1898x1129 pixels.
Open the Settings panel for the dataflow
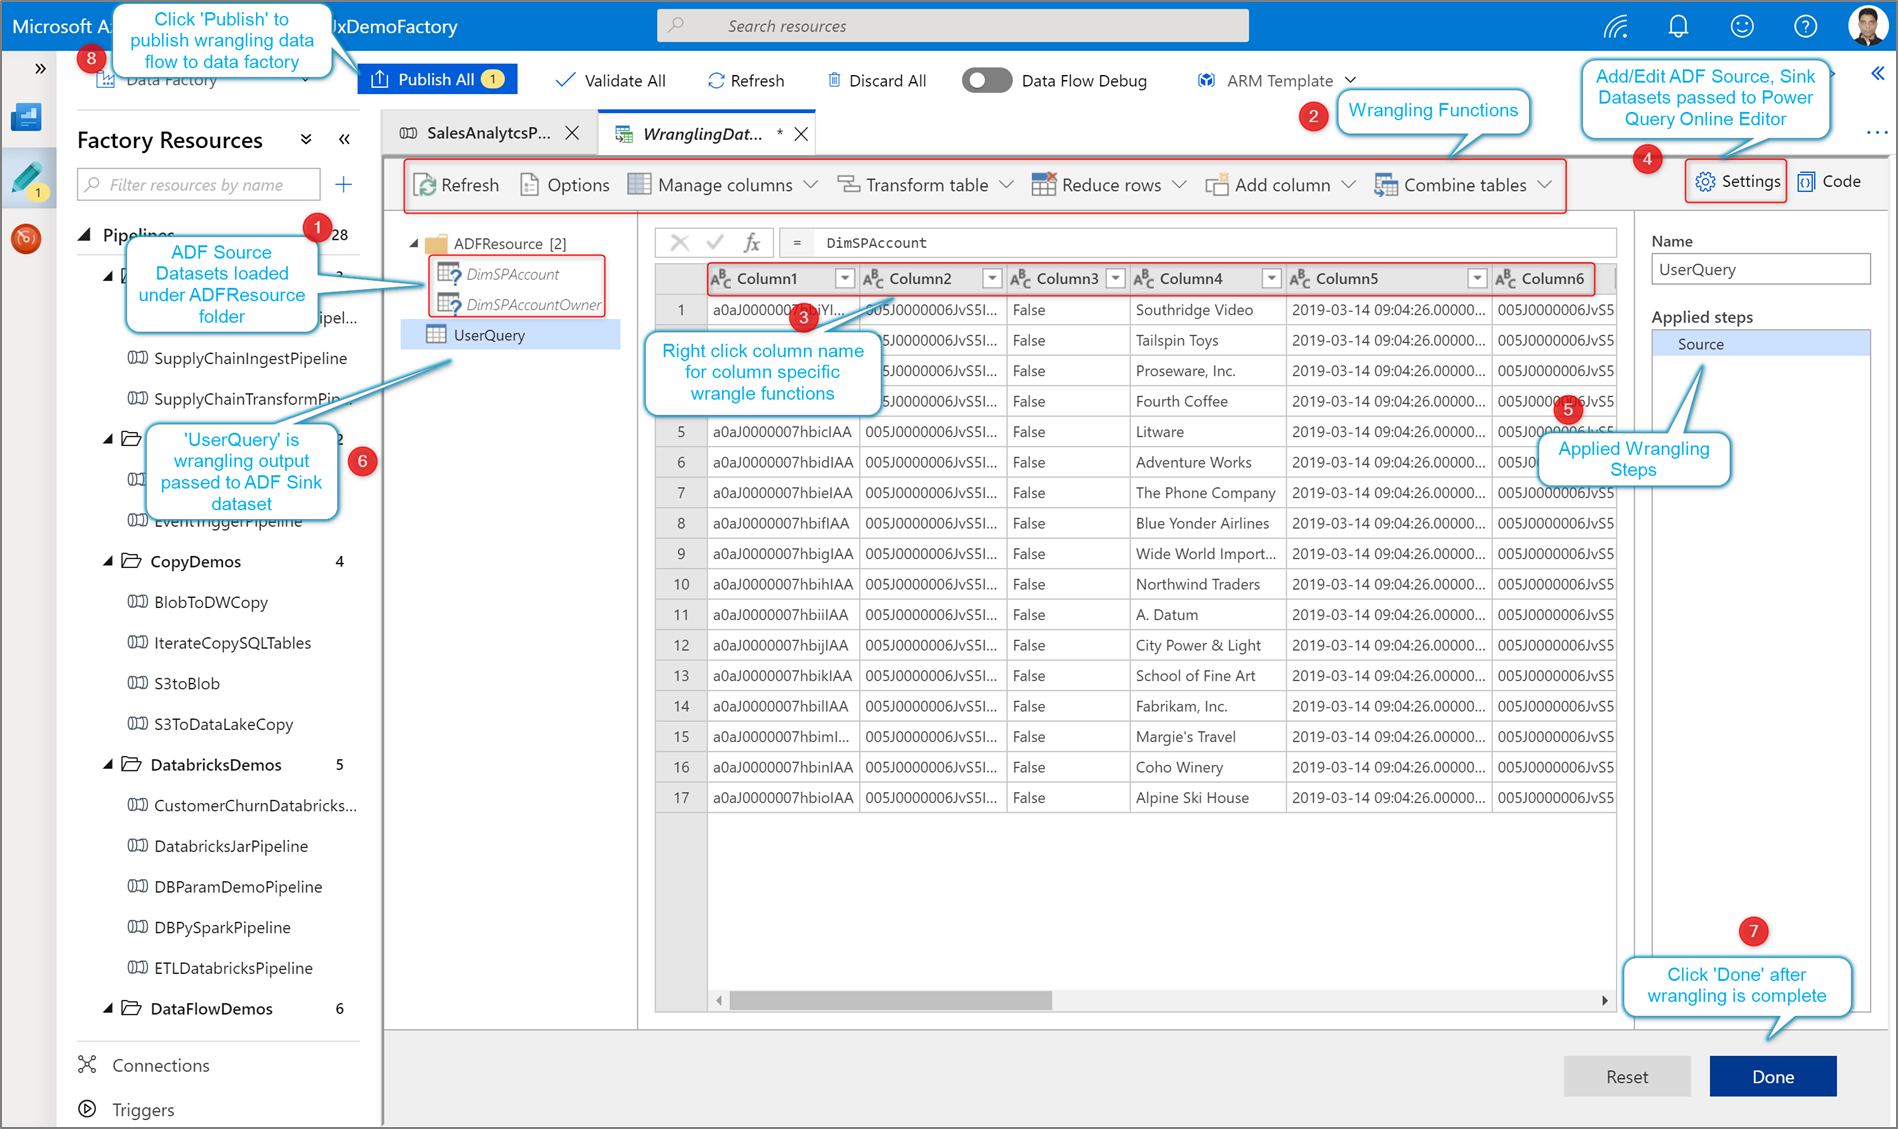click(x=1735, y=181)
